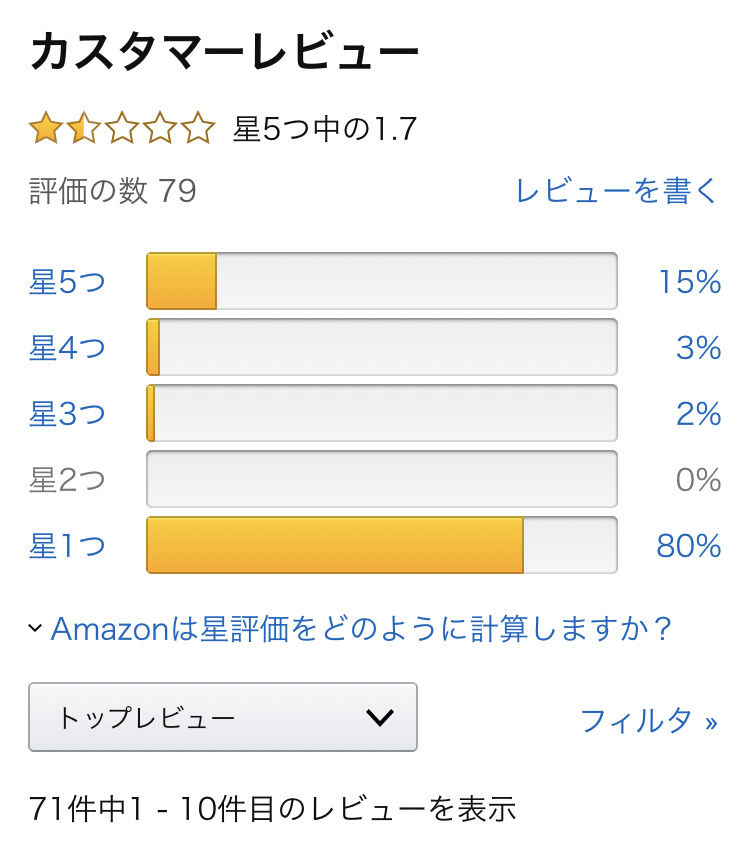Click the レビューを書く link
The width and height of the screenshot is (750, 850).
617,191
